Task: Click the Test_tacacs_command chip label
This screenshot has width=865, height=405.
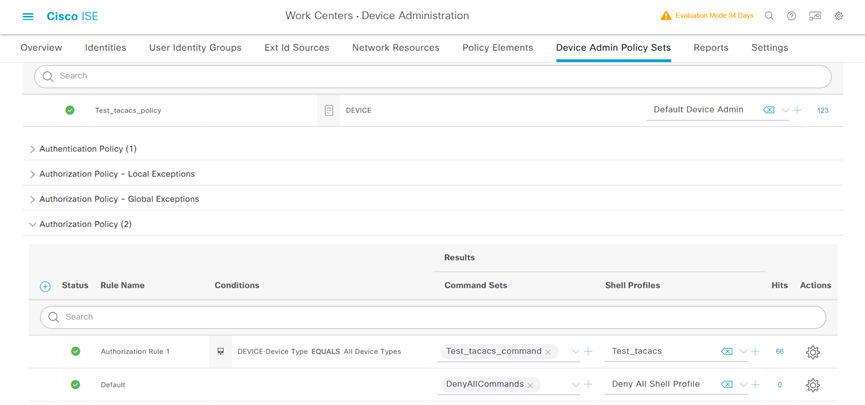Action: point(494,351)
